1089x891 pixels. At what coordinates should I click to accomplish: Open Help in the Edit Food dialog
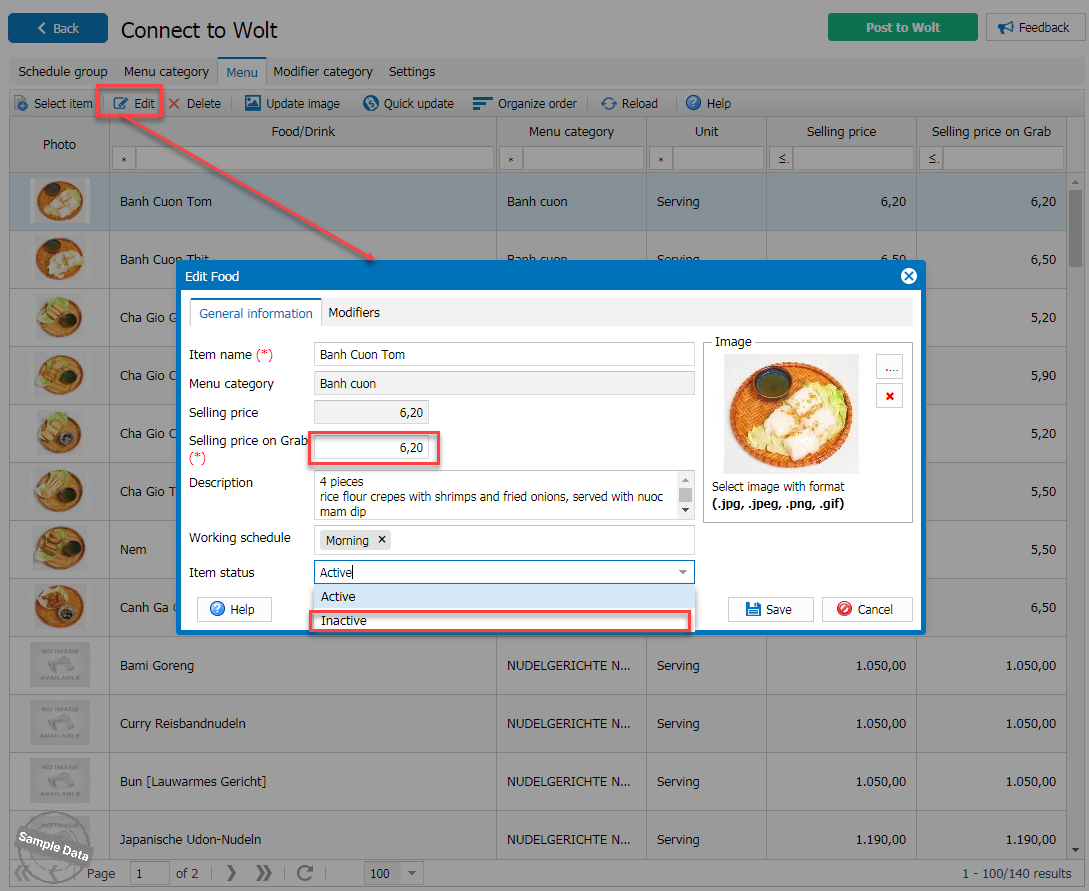click(x=233, y=609)
